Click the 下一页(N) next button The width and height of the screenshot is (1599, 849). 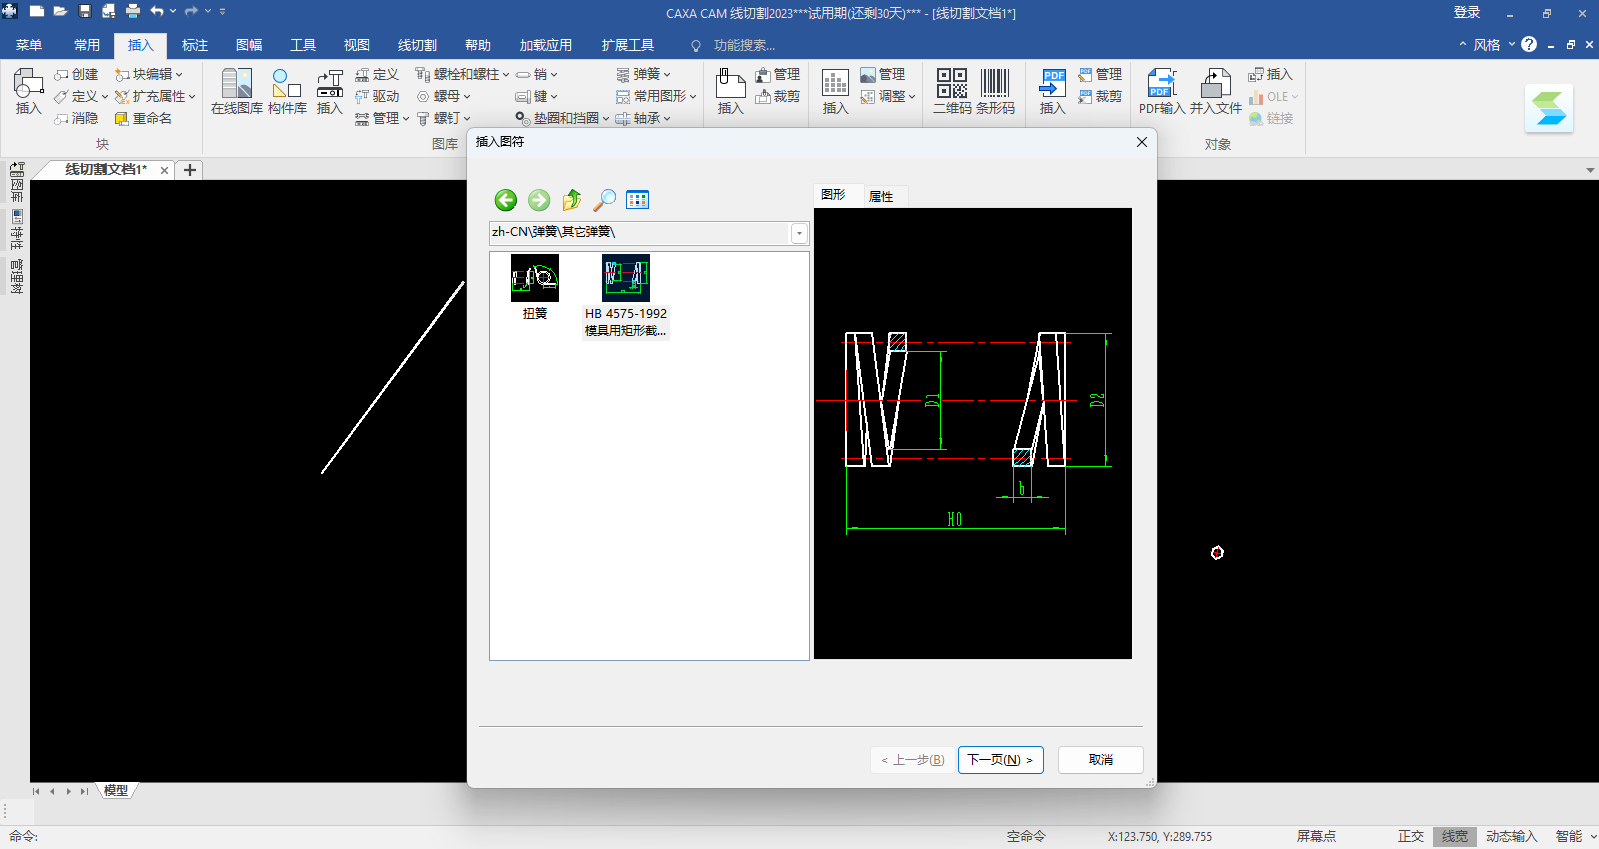point(1000,760)
